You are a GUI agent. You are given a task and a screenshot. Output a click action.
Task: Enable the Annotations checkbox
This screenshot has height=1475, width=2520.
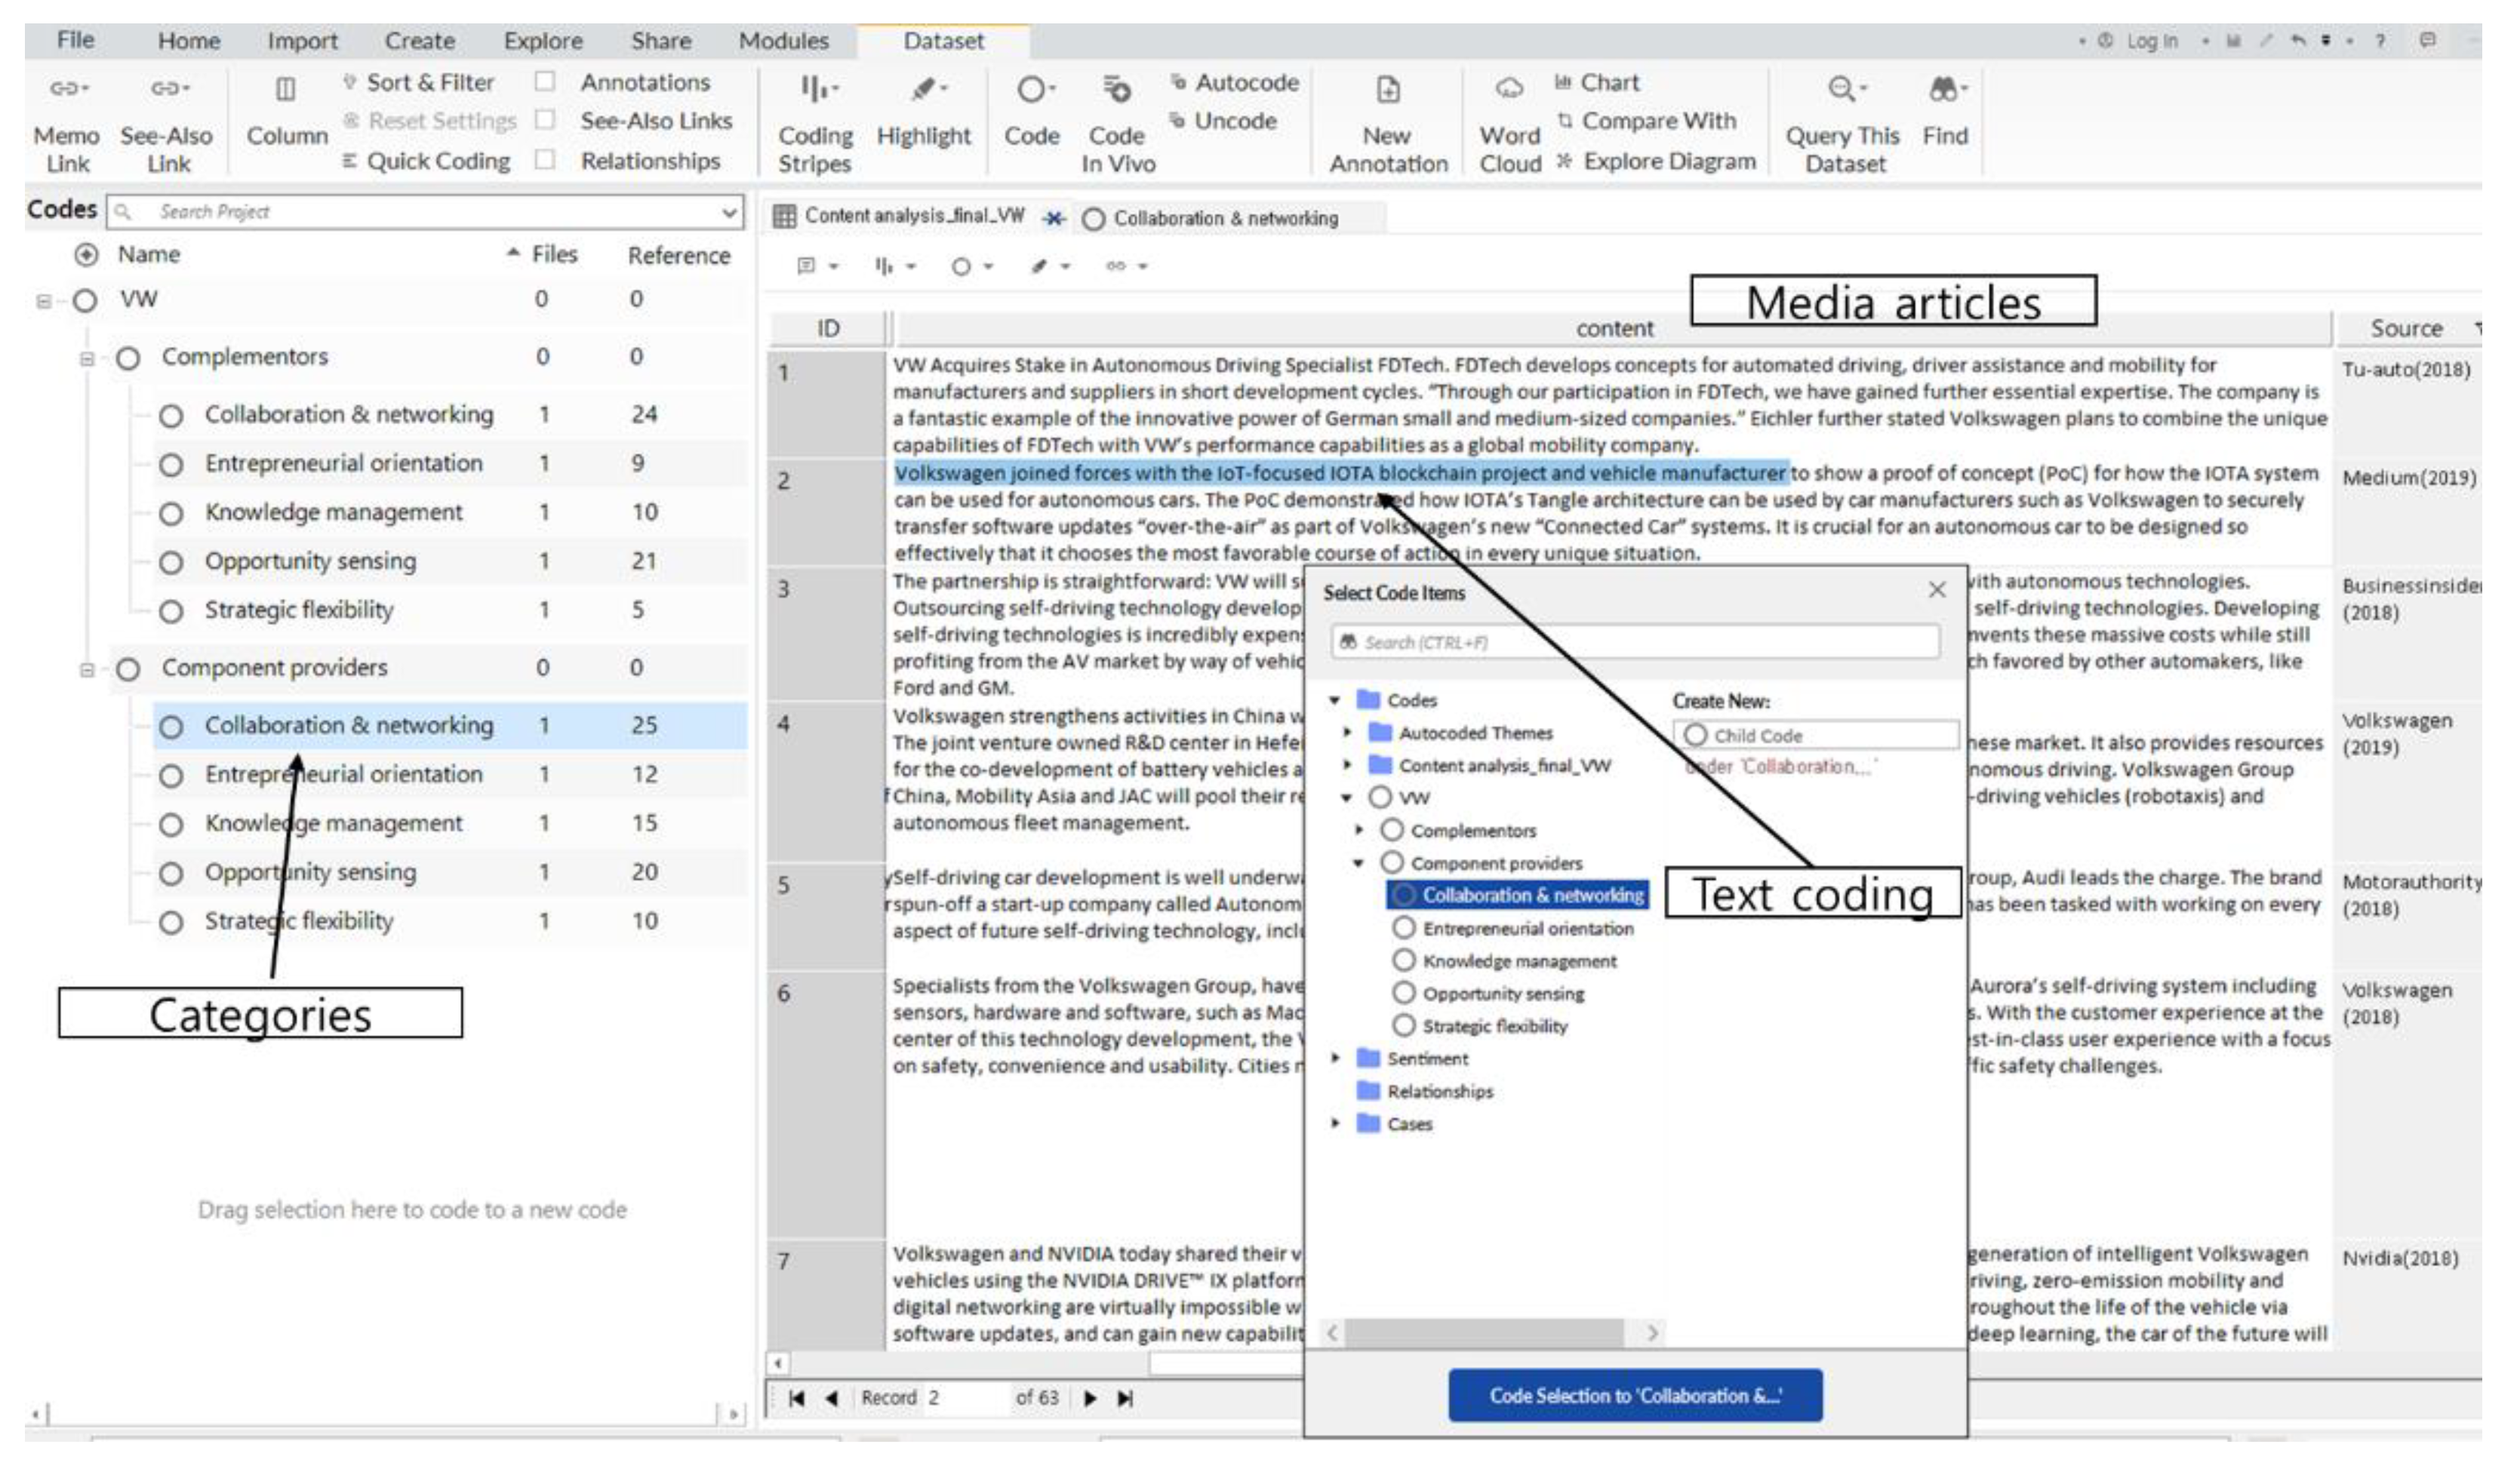coord(545,82)
